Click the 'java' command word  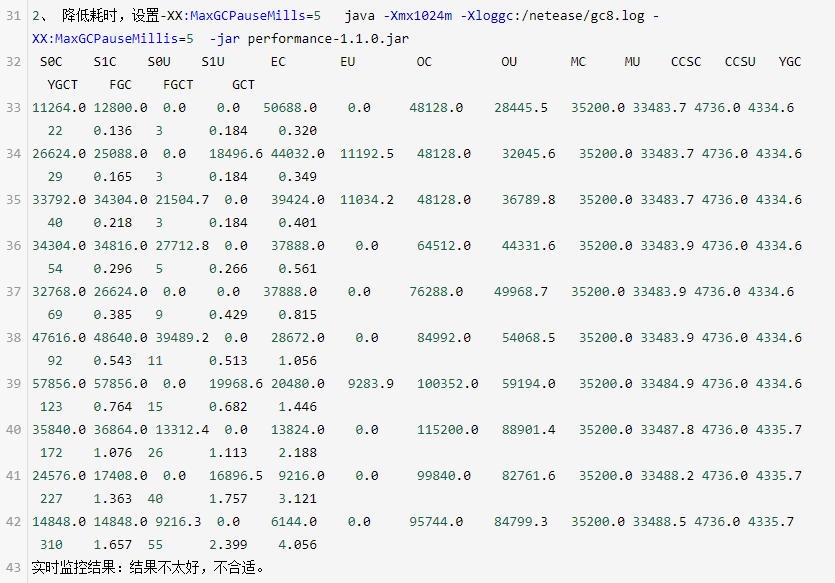pyautogui.click(x=359, y=16)
